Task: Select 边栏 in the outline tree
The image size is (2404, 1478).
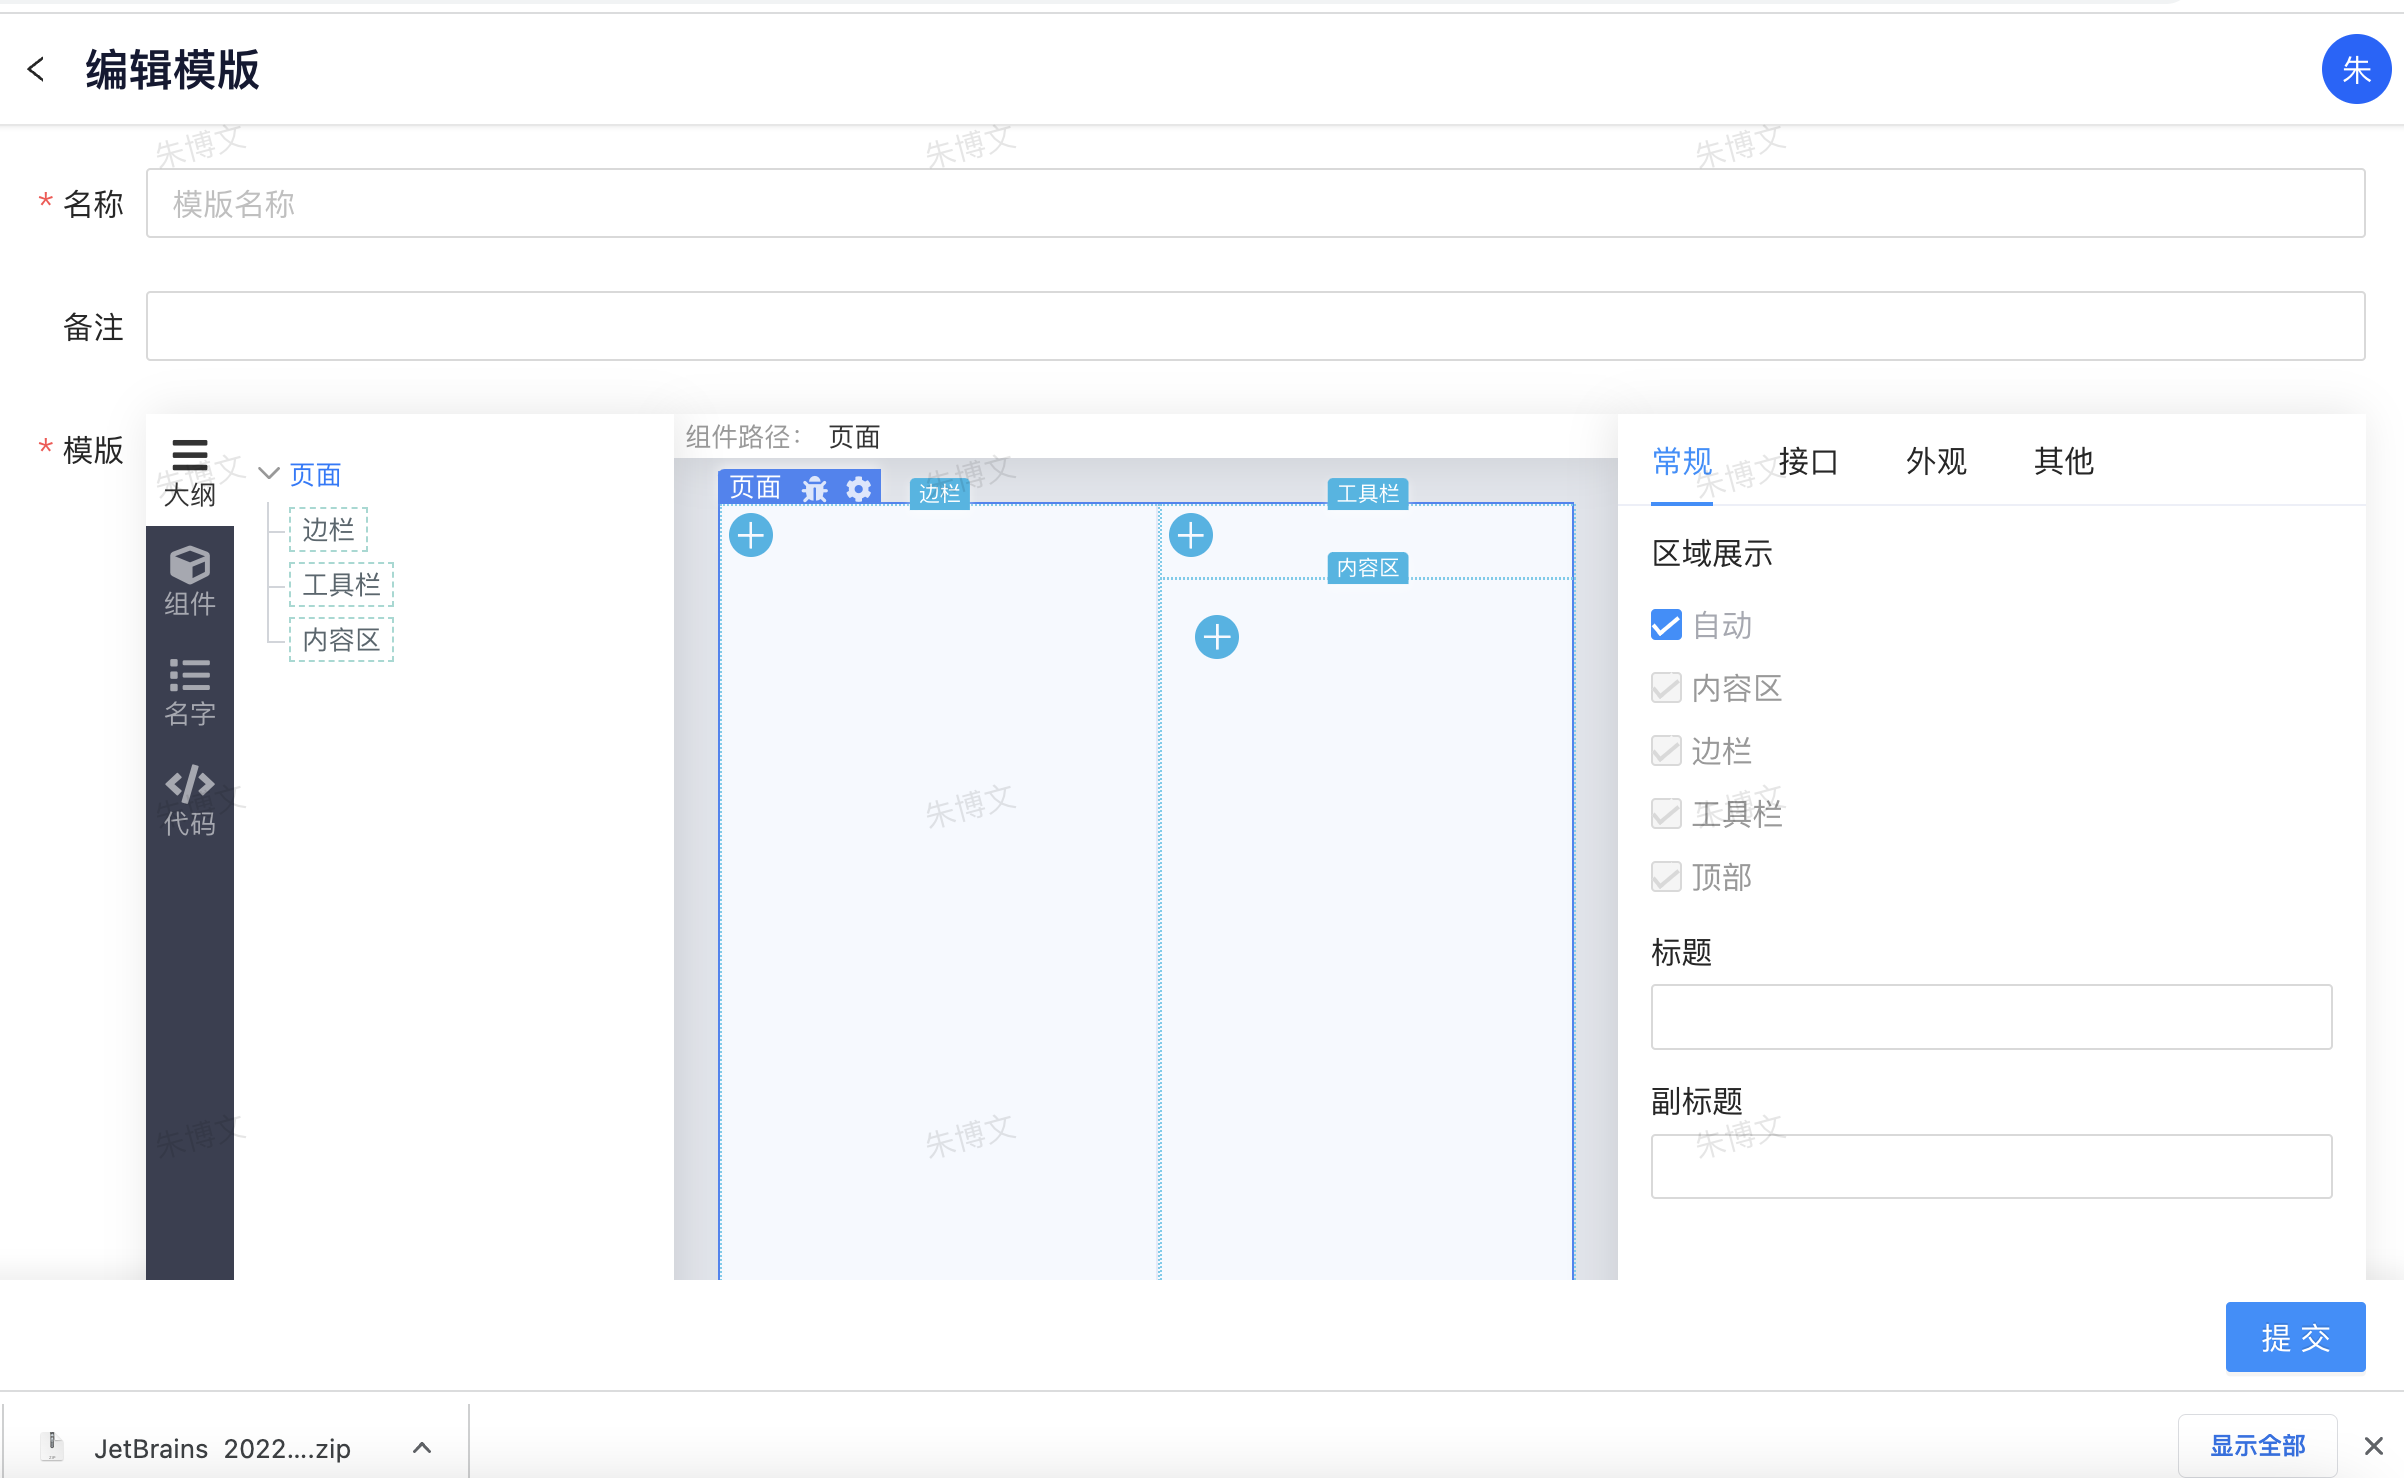Action: click(329, 529)
